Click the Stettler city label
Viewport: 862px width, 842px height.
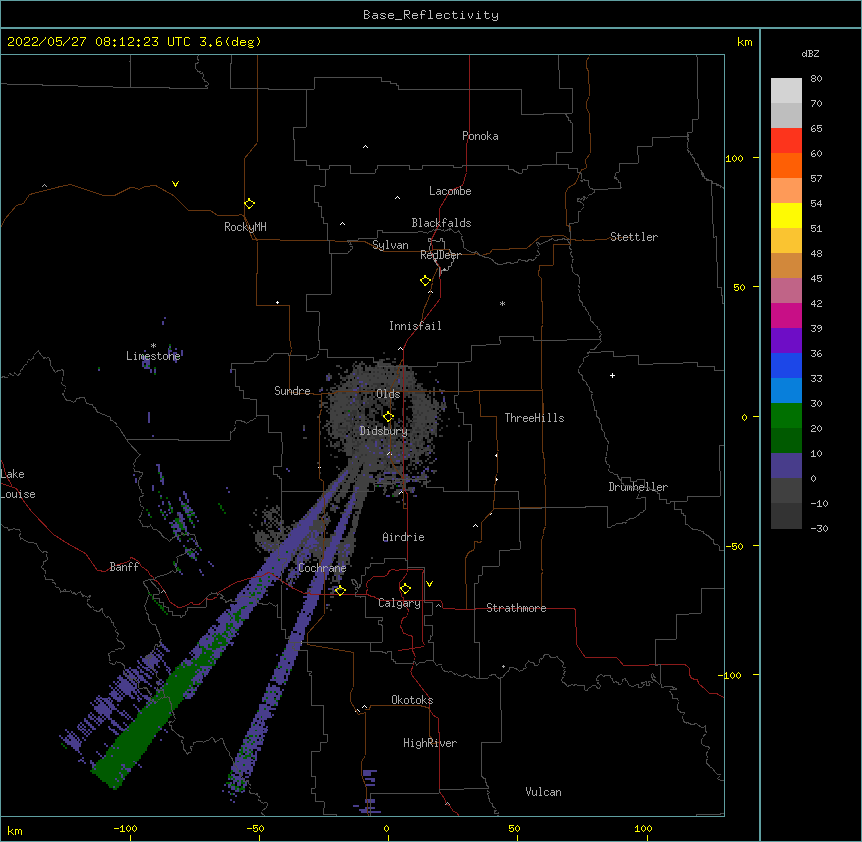633,237
